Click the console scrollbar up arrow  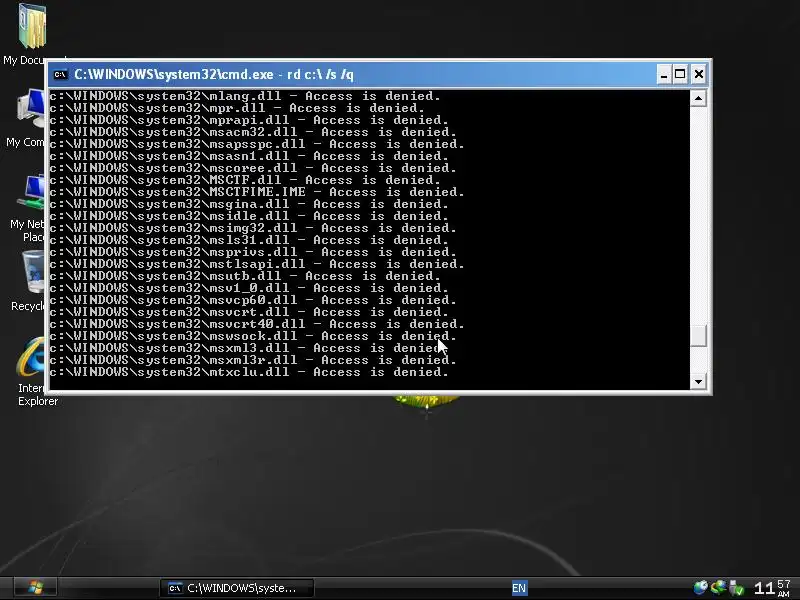click(x=698, y=98)
